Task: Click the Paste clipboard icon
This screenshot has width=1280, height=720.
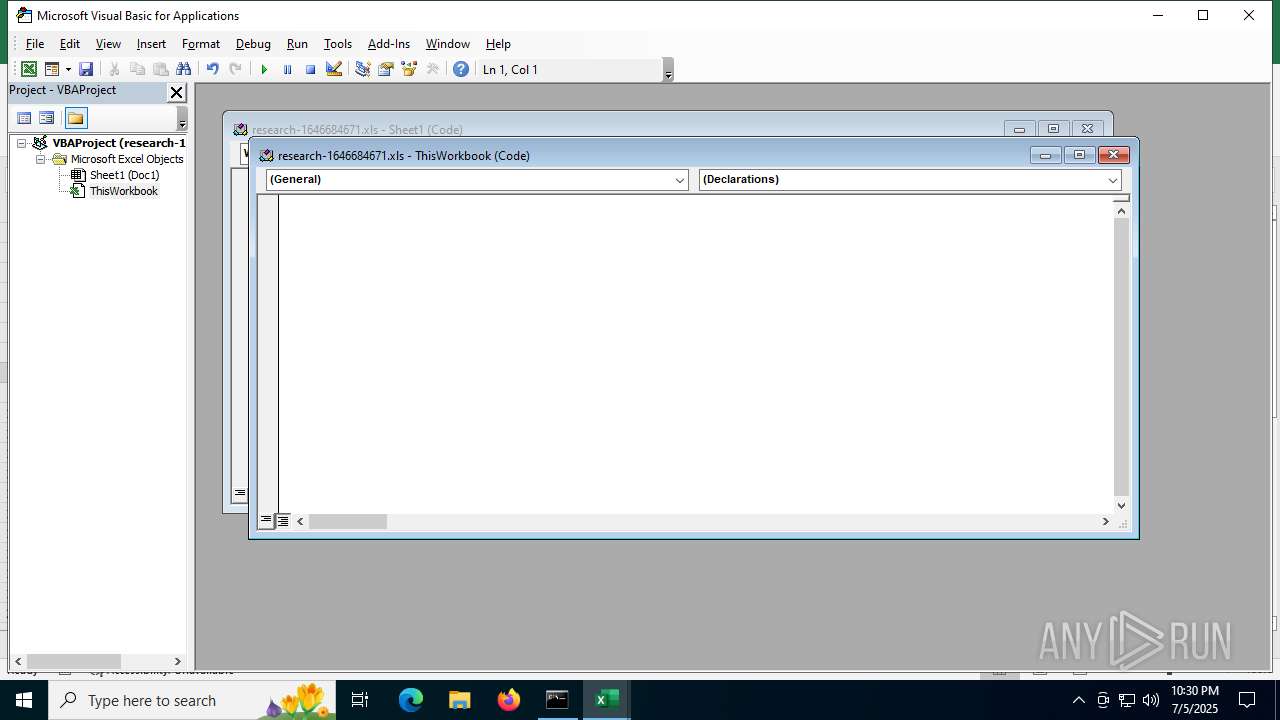Action: click(160, 69)
